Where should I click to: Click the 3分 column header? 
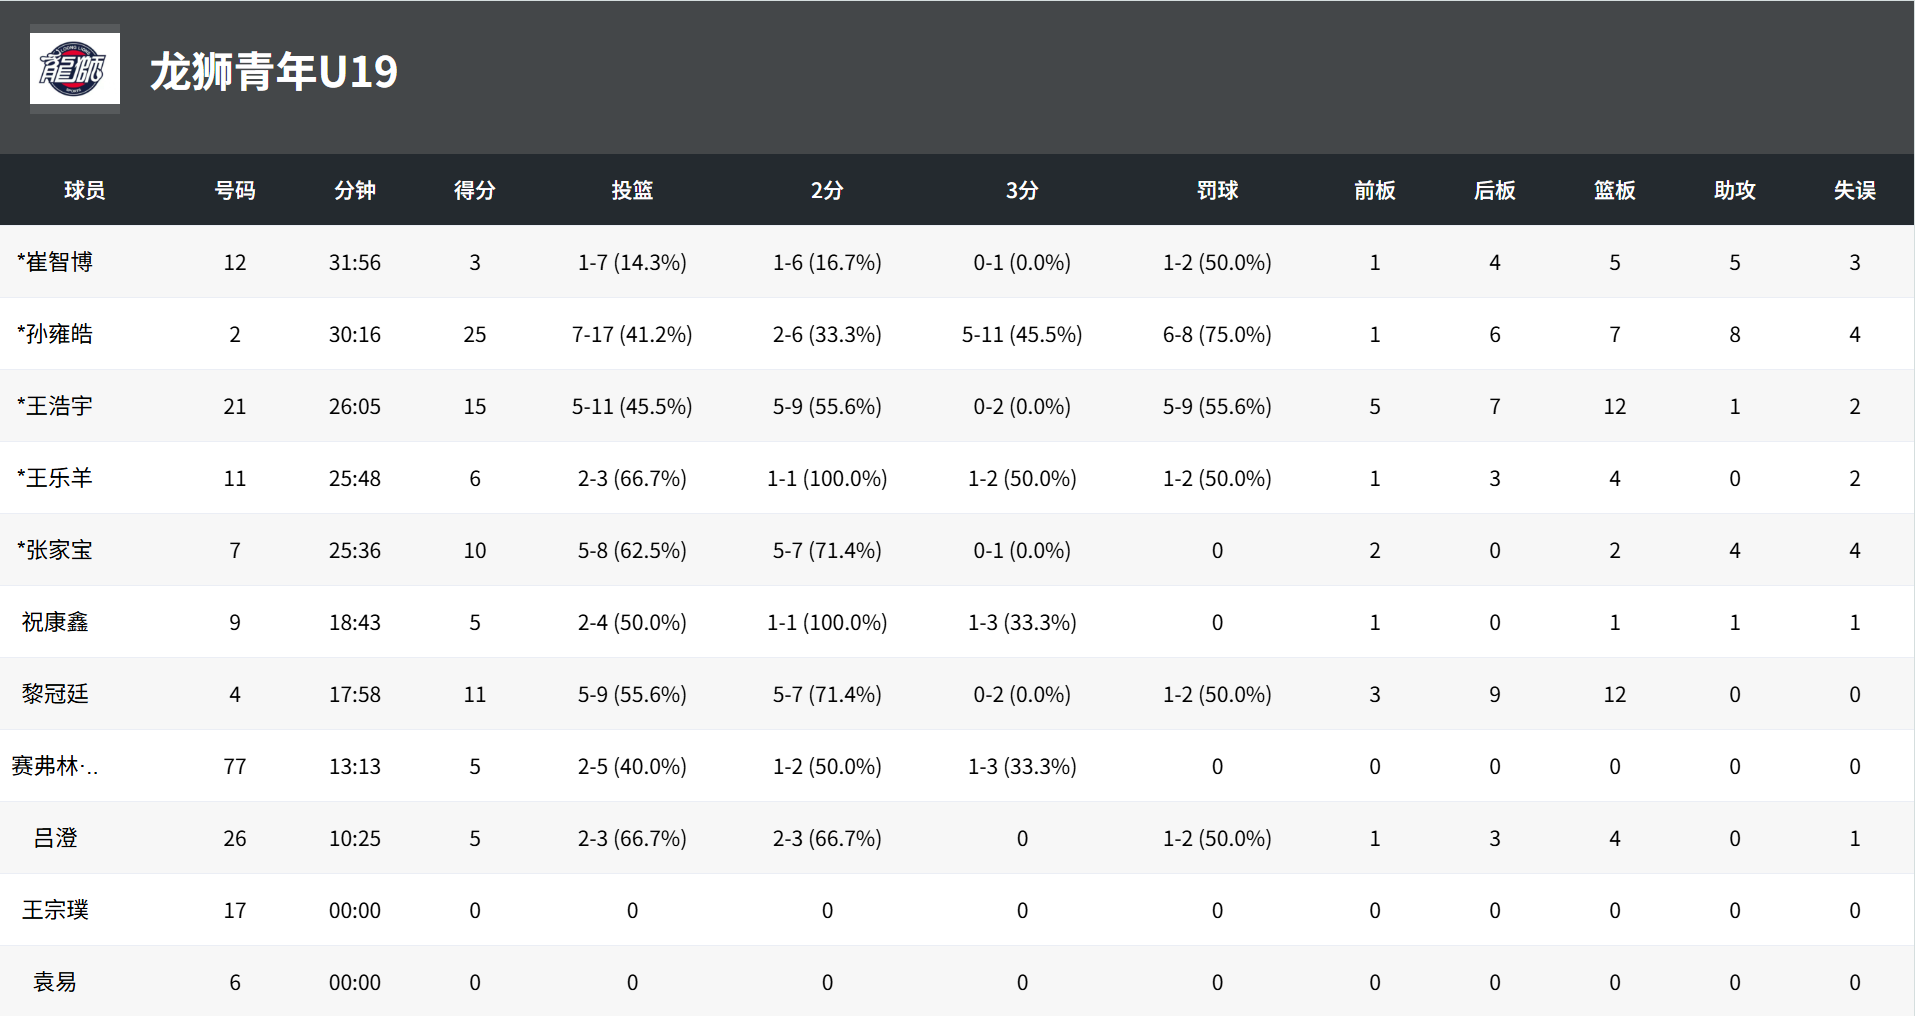tap(1022, 190)
